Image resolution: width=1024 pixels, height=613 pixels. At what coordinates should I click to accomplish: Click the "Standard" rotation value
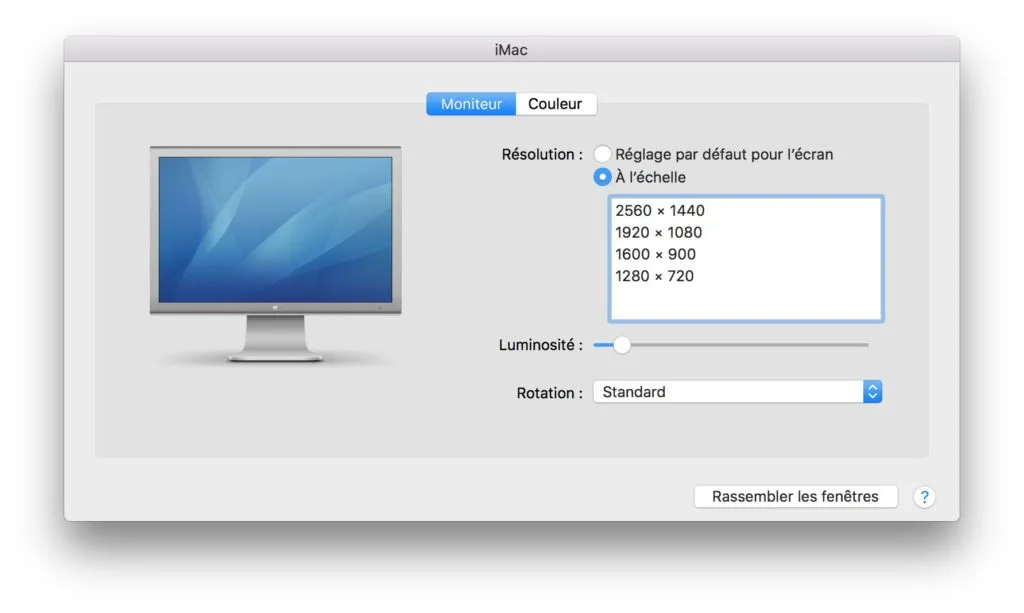(632, 392)
